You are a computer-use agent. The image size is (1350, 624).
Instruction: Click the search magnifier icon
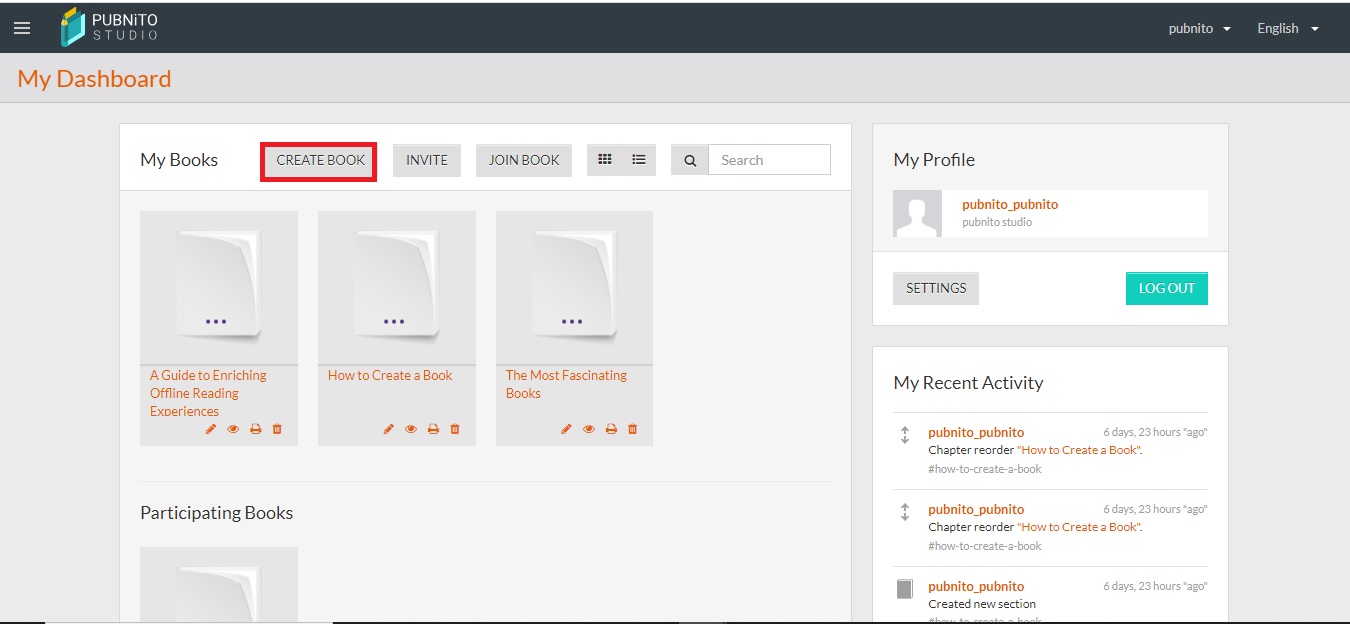coord(690,160)
